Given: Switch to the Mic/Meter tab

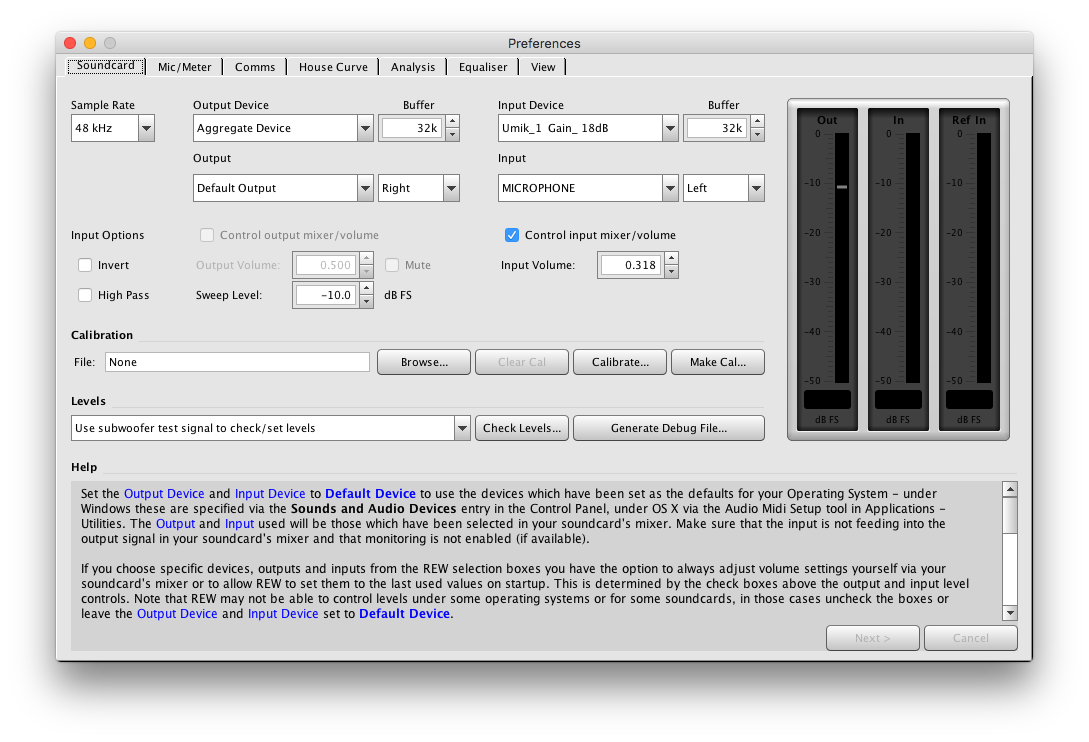Looking at the screenshot, I should pyautogui.click(x=185, y=67).
